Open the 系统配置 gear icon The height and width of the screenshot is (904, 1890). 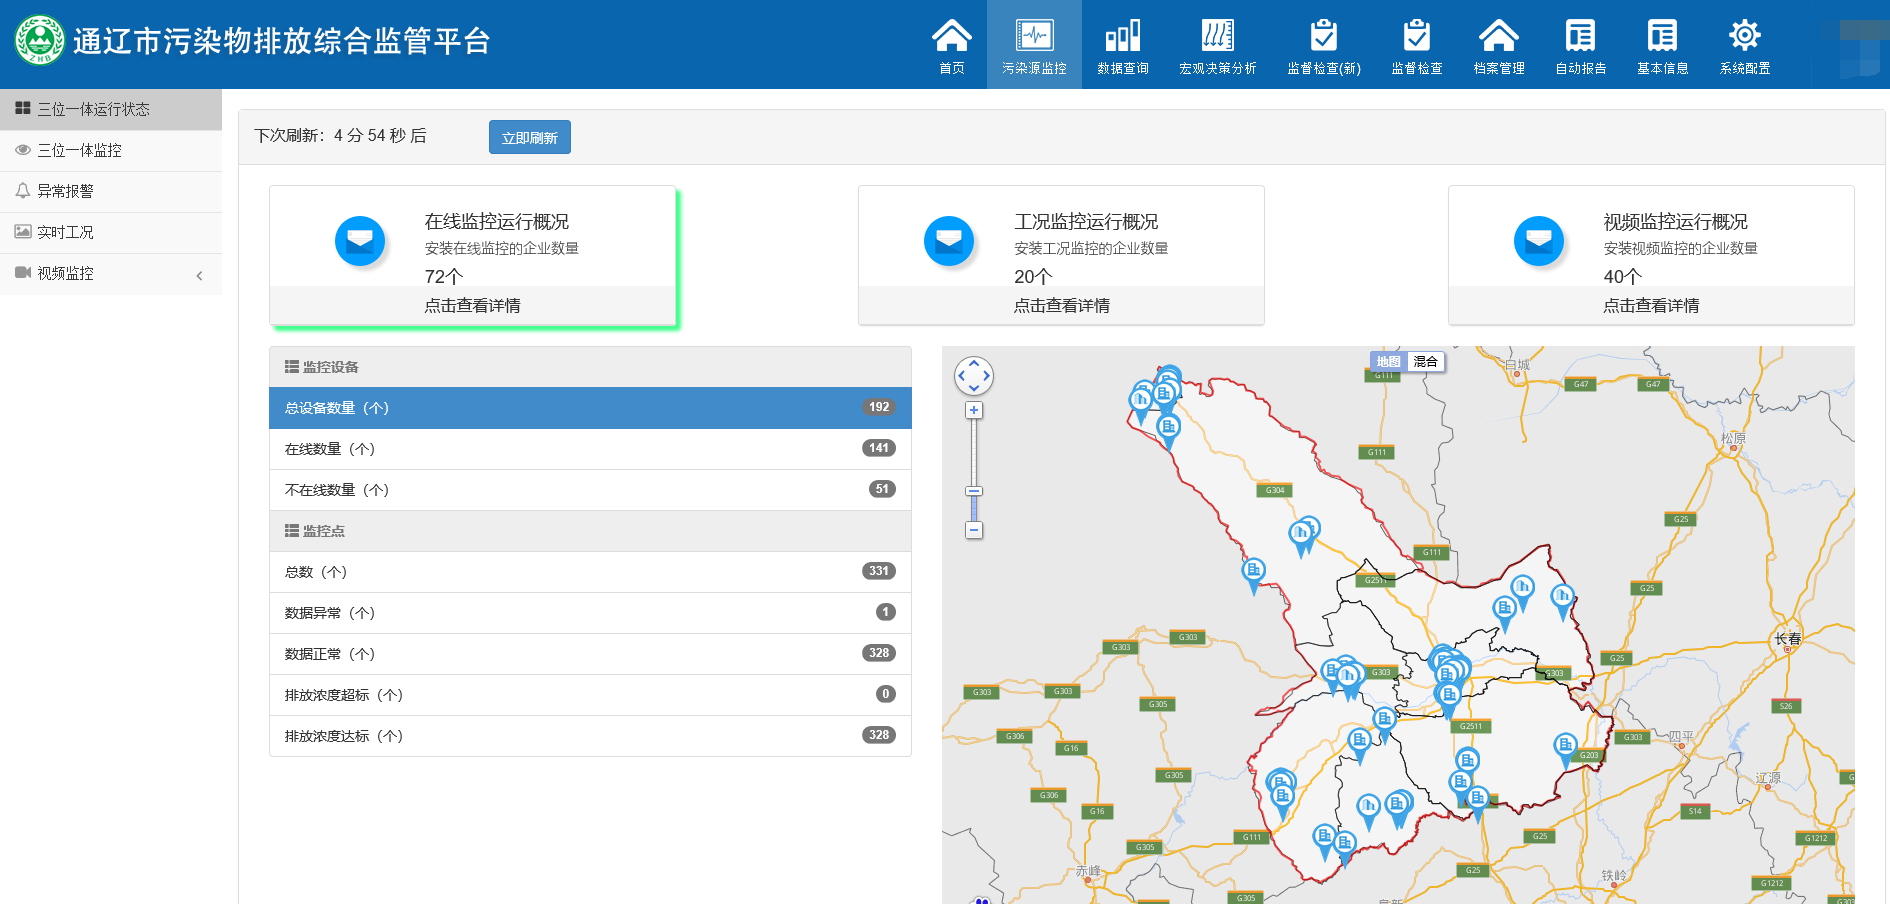coord(1744,46)
